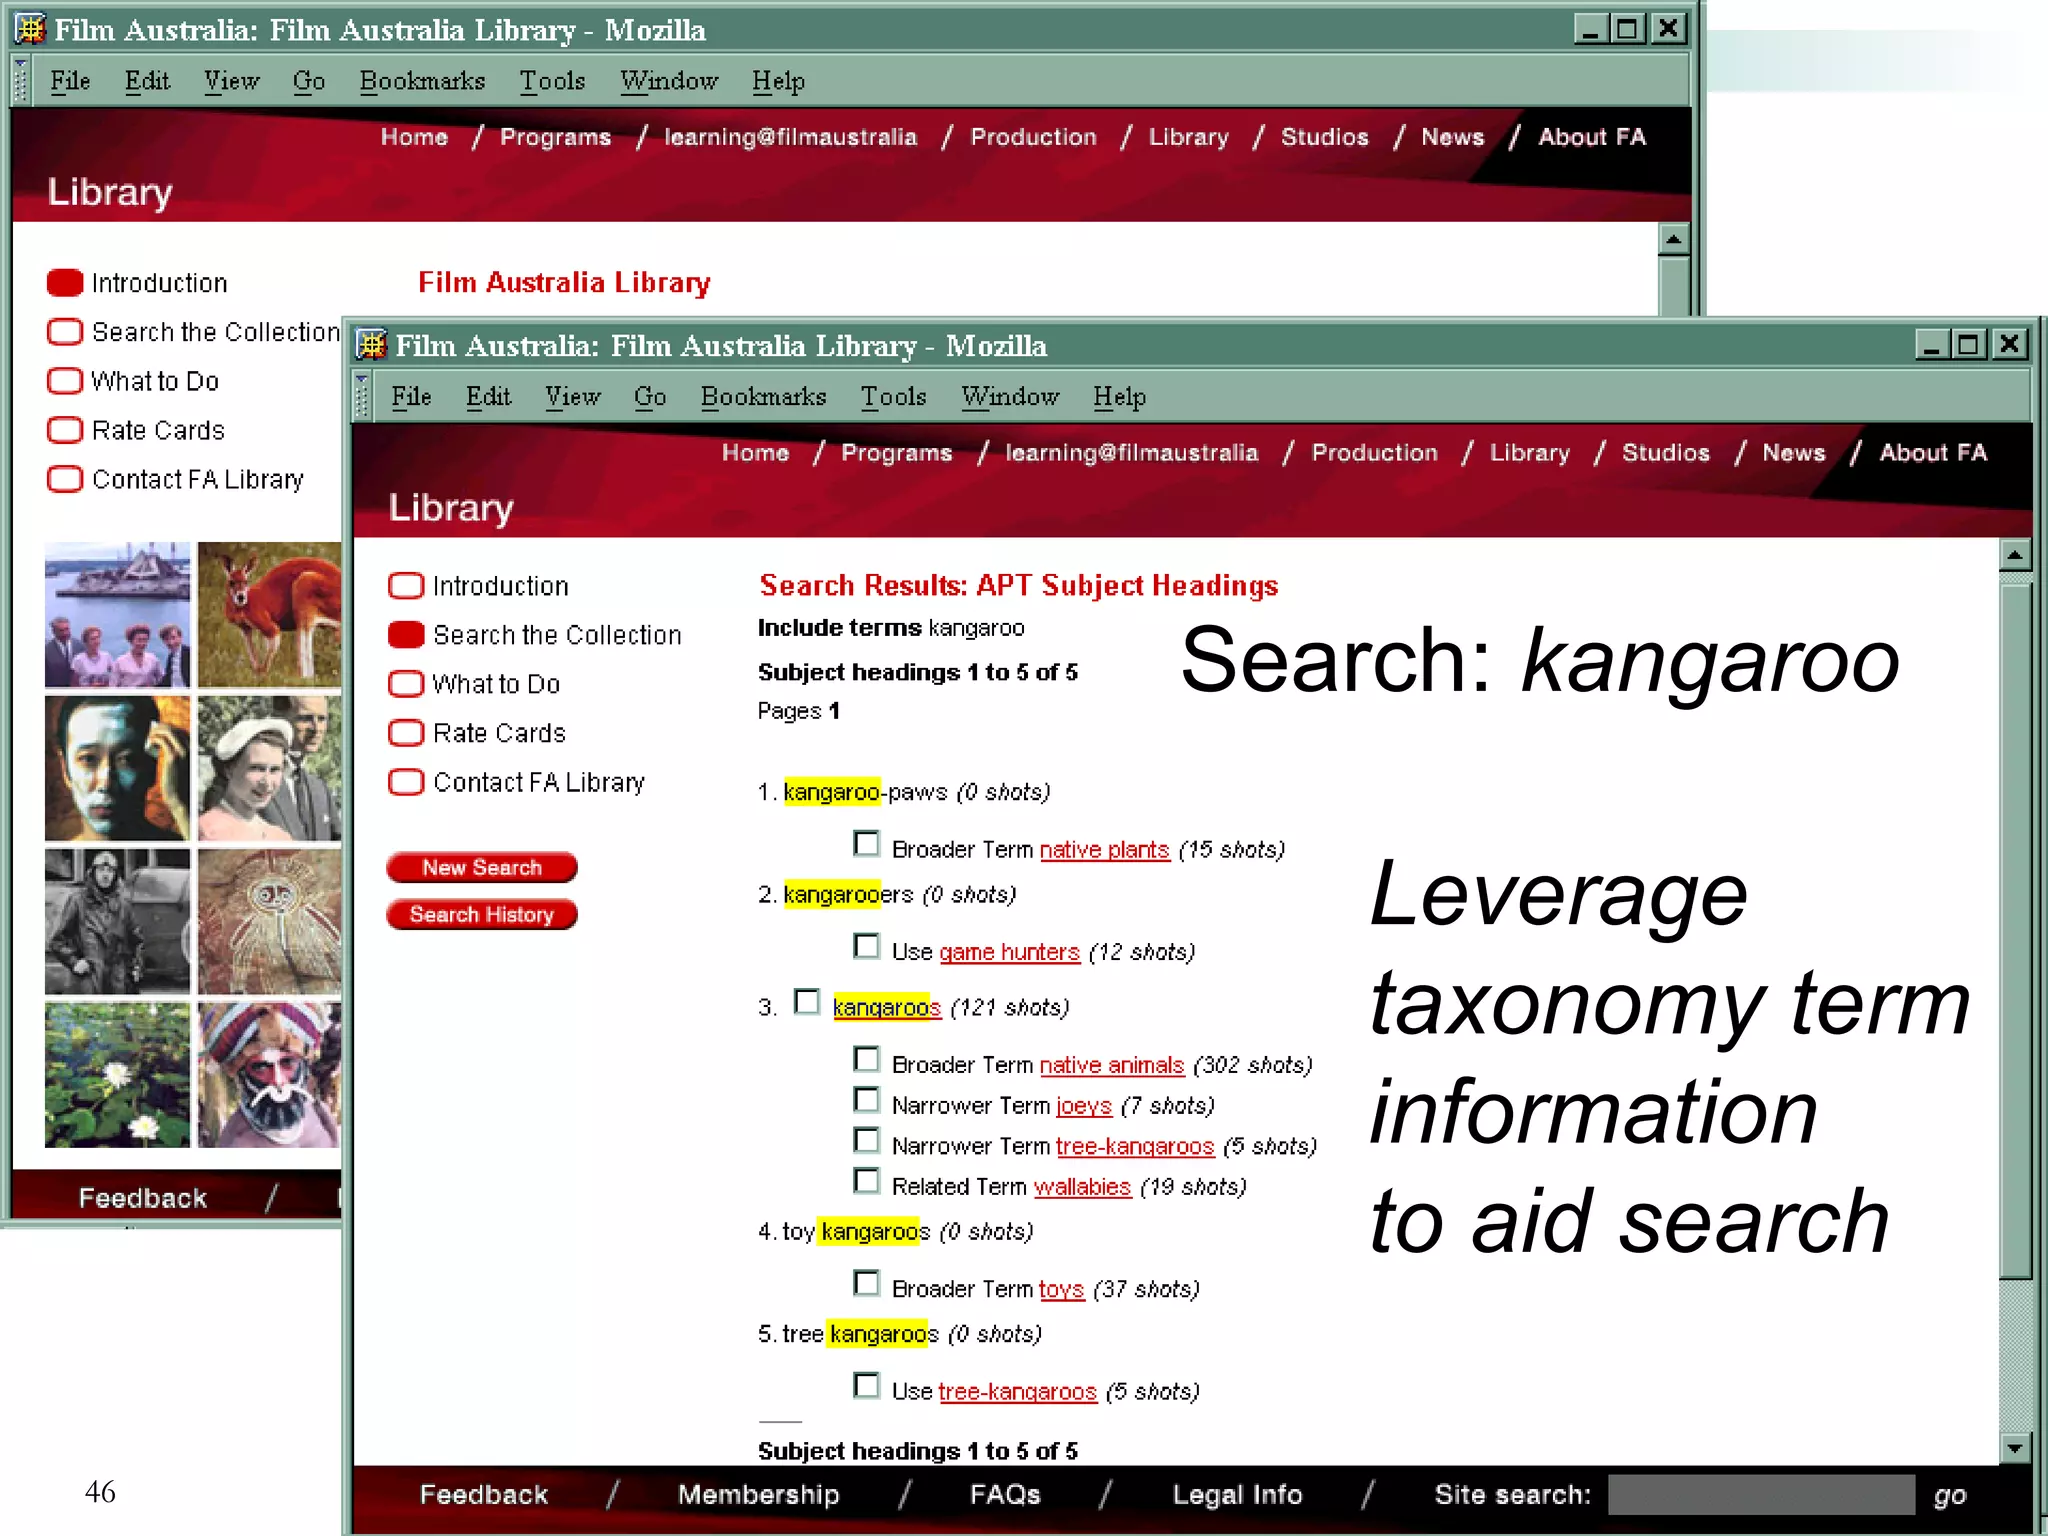Open the Go menu in front window
Viewport: 2048px width, 1536px height.
(650, 397)
